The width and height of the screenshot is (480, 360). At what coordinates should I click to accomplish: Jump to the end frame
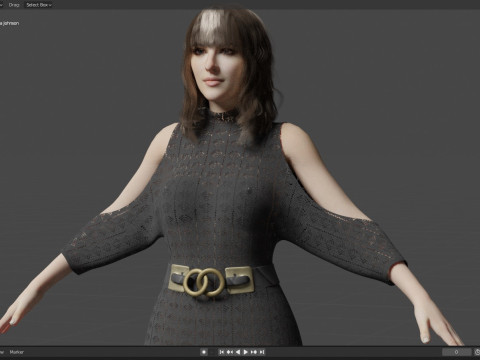point(262,352)
